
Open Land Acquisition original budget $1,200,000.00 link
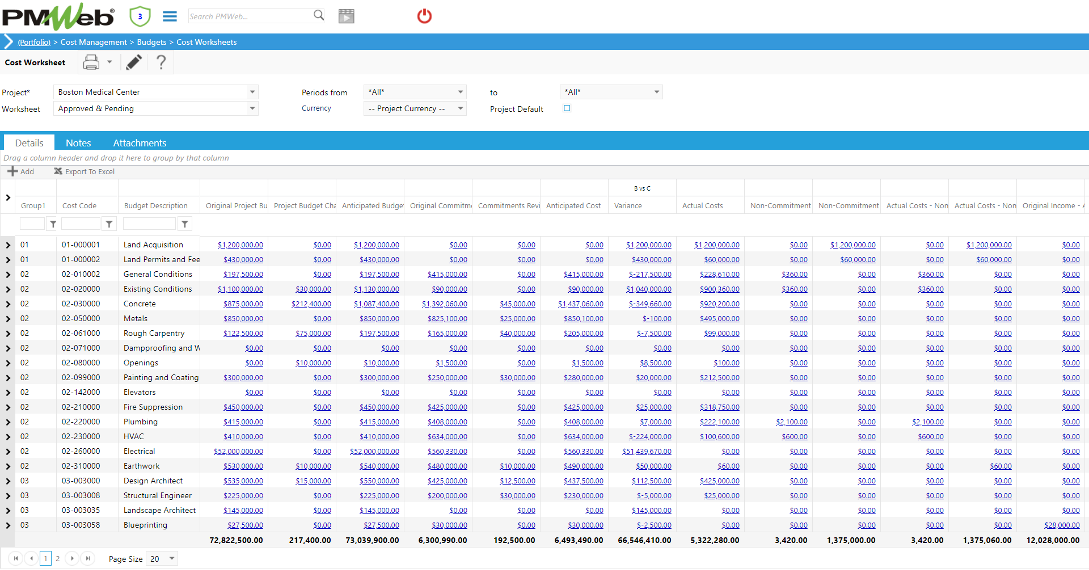(x=240, y=245)
